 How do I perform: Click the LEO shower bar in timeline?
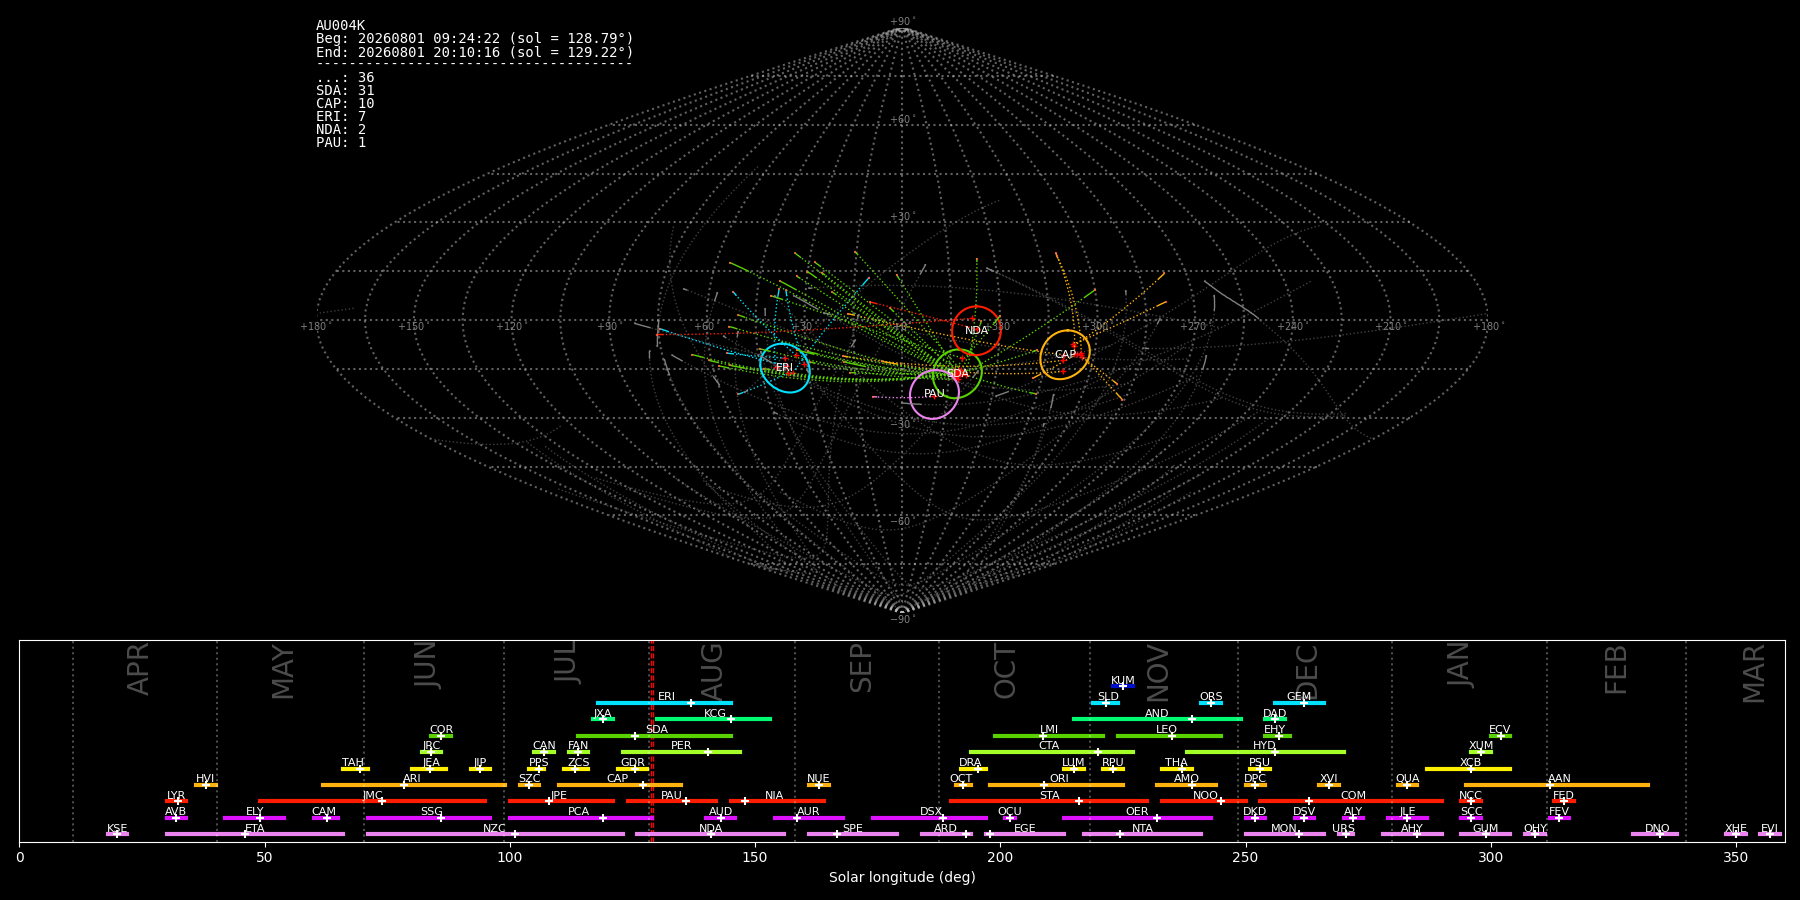tap(1169, 736)
